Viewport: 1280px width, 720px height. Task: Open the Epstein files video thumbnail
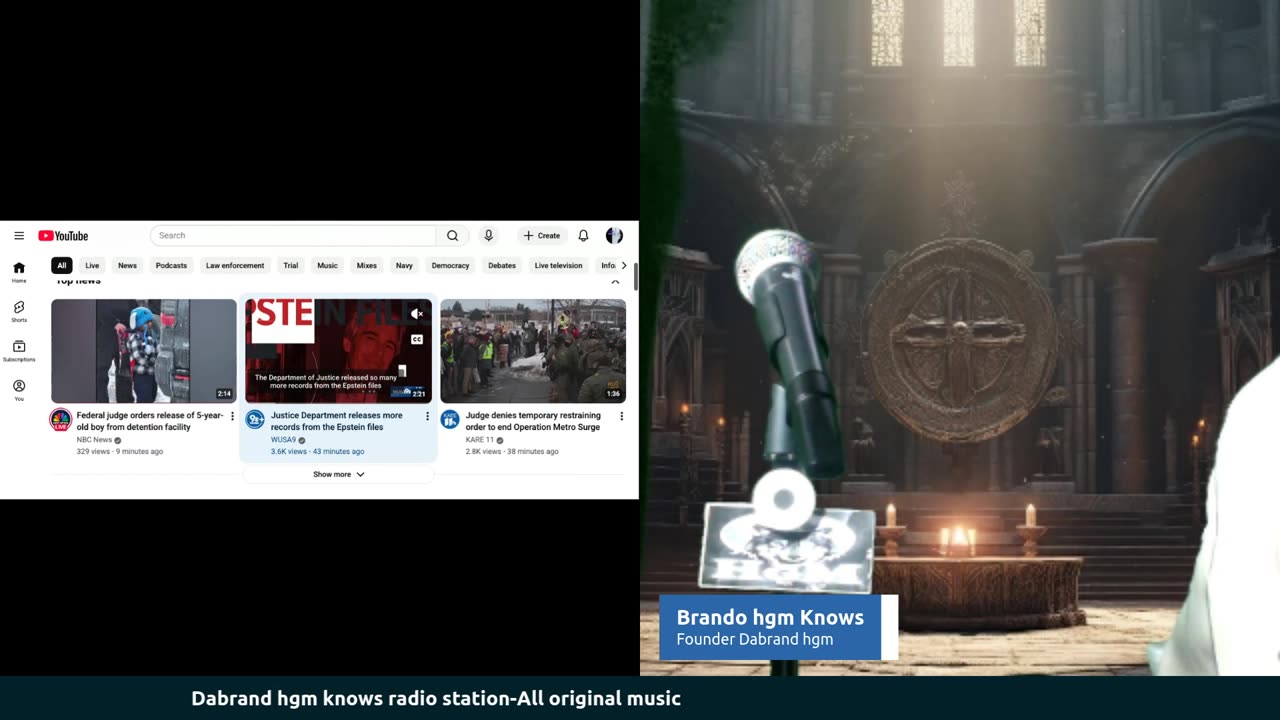339,351
